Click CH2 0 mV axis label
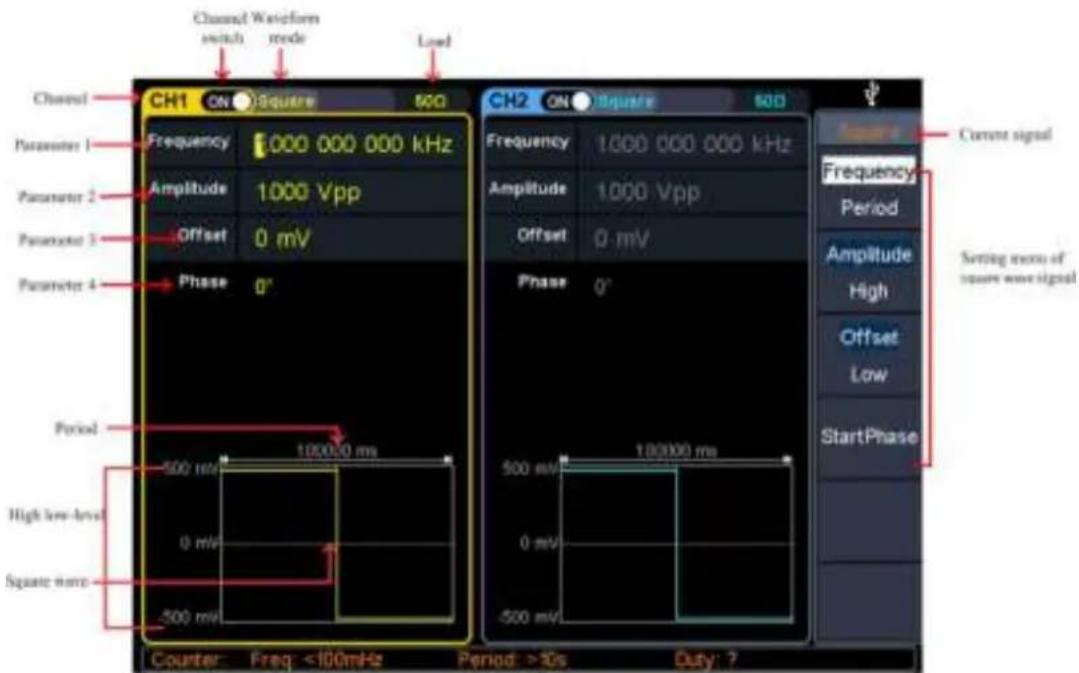1079x673 pixels. 539,543
